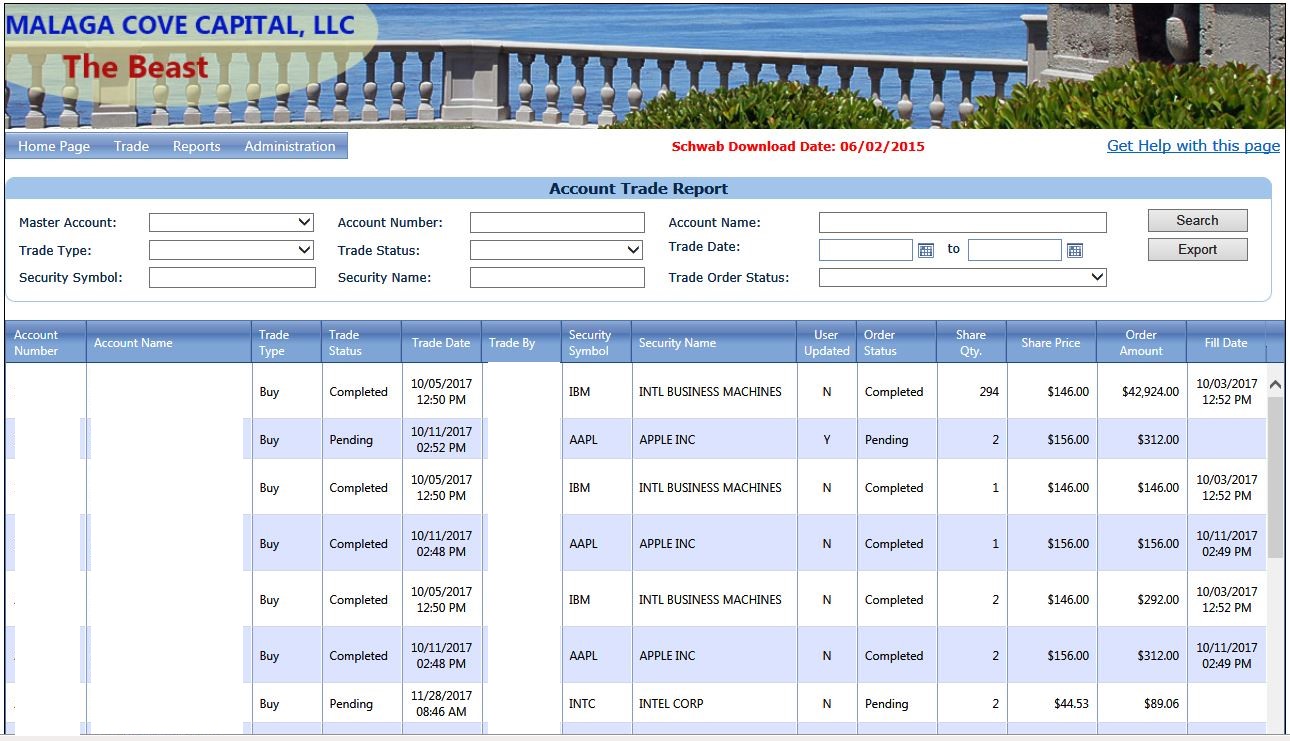Open the Get Help with this page link
The image size is (1290, 741).
tap(1193, 146)
